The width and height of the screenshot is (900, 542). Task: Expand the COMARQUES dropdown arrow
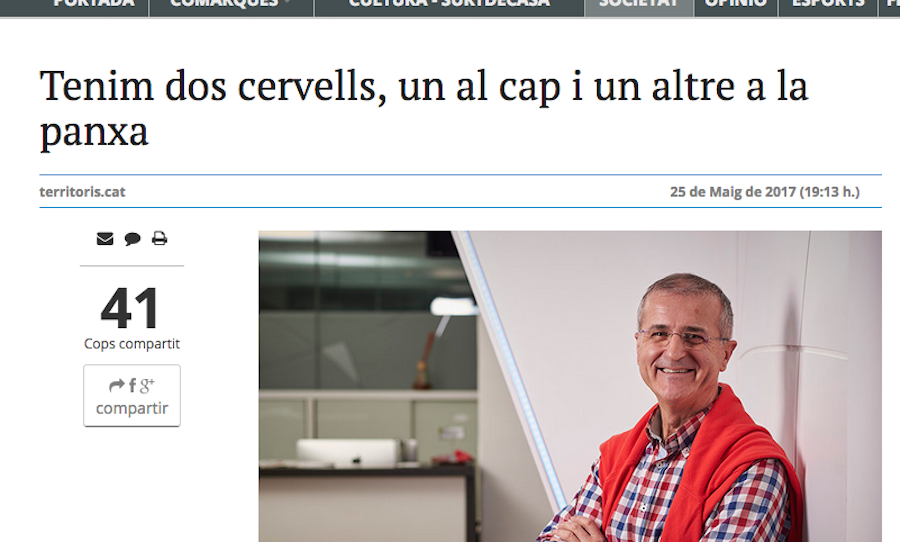point(287,2)
